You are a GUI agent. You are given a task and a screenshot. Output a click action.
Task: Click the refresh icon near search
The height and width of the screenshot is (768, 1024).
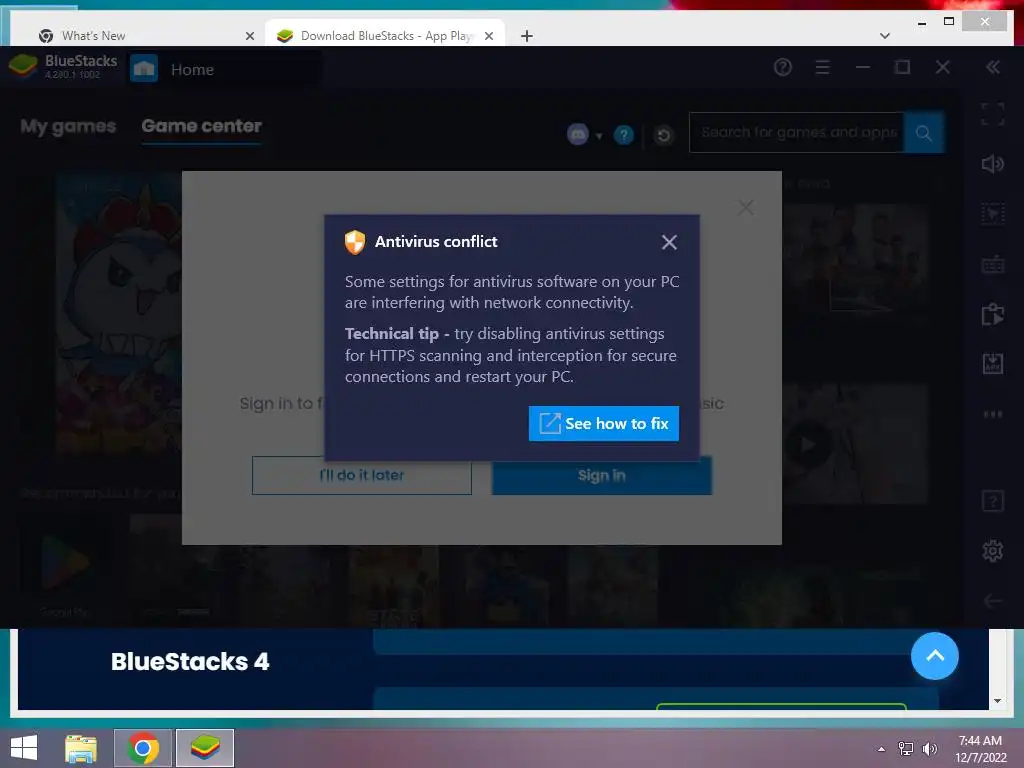coord(664,135)
